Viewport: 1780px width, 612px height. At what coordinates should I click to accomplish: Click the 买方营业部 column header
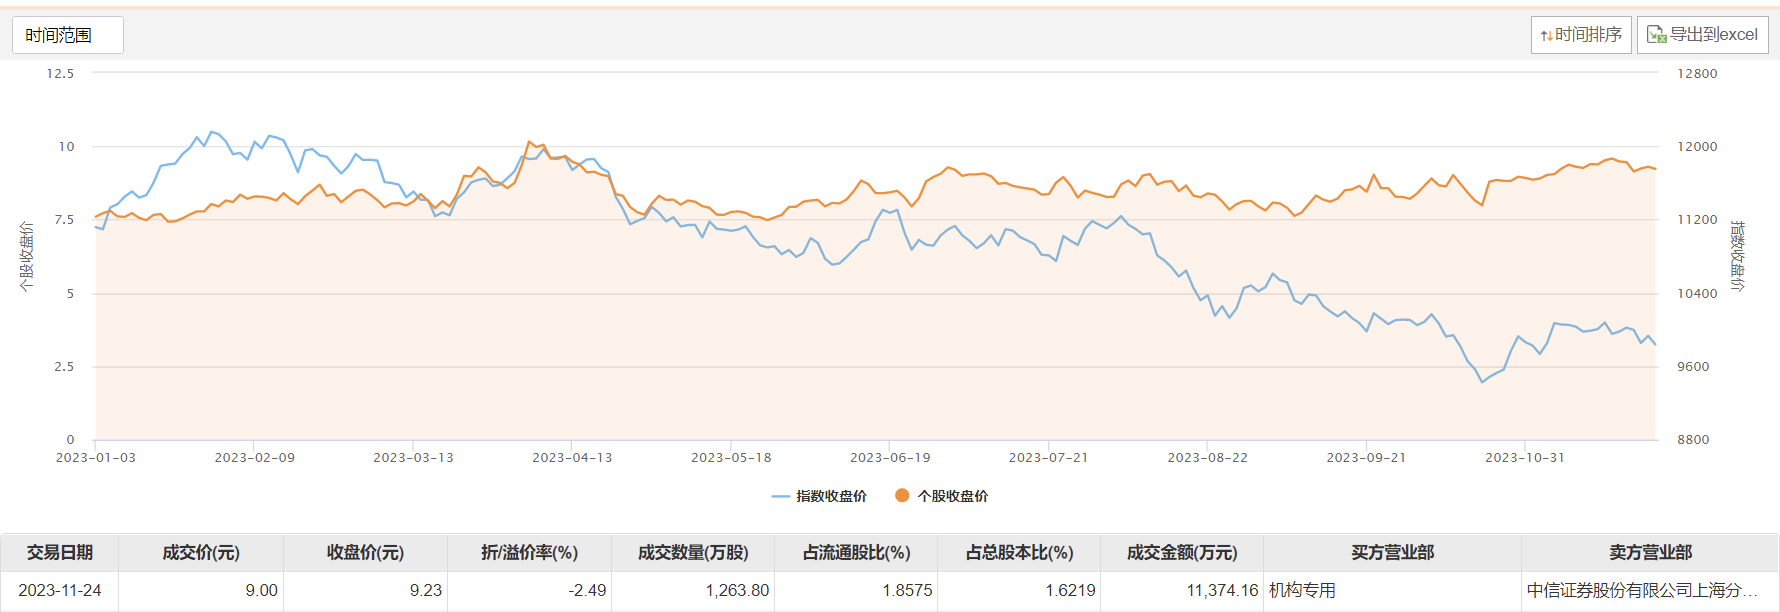point(1392,553)
